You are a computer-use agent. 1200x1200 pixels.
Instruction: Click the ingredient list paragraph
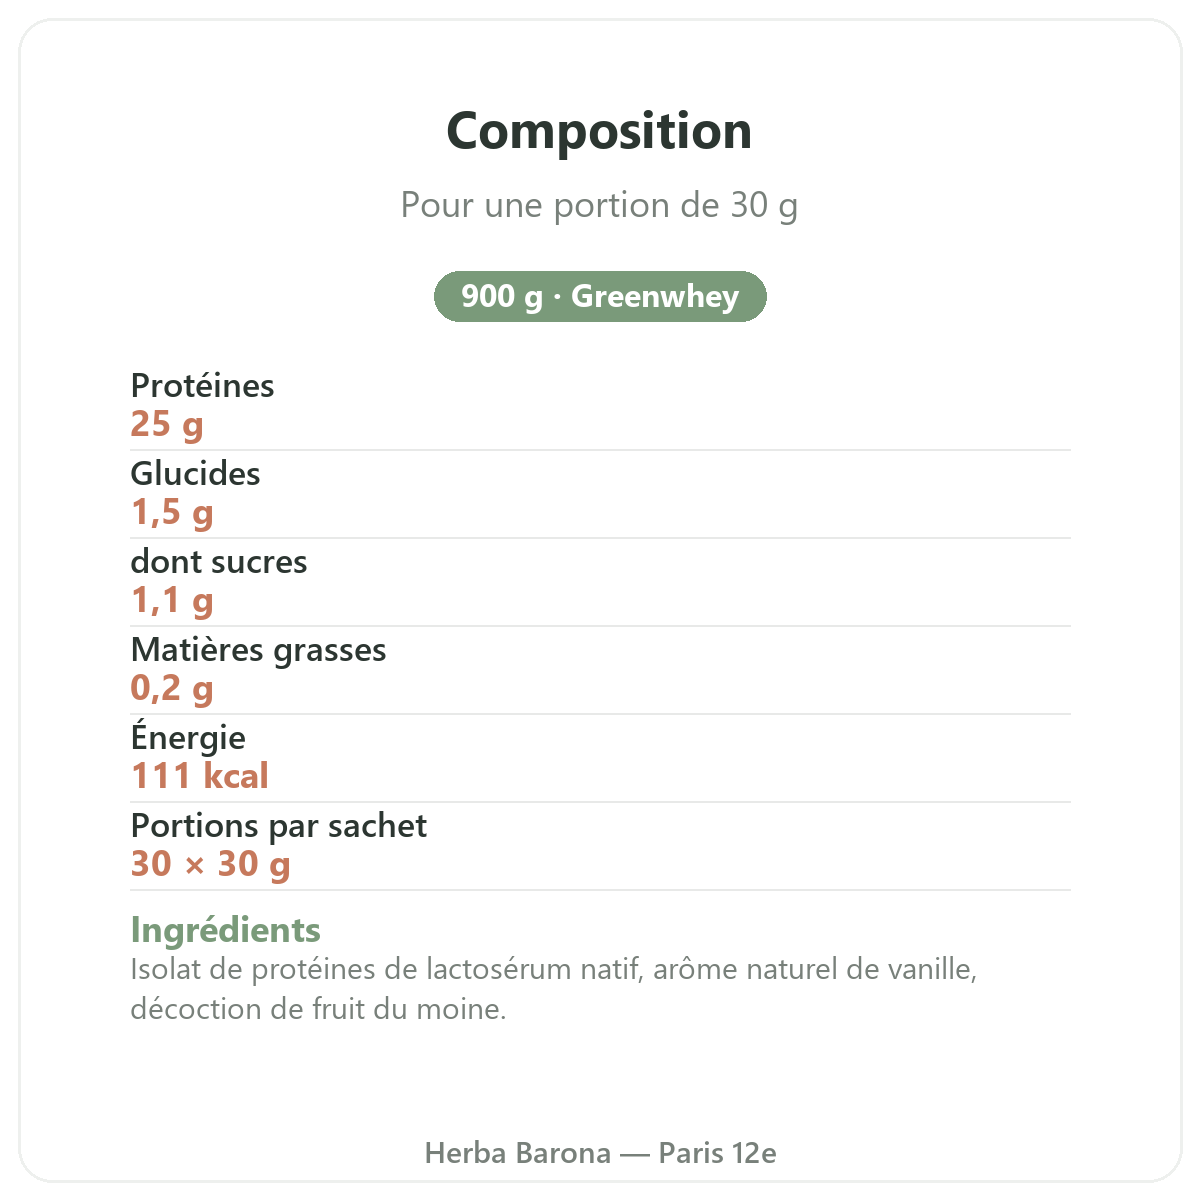(x=554, y=989)
